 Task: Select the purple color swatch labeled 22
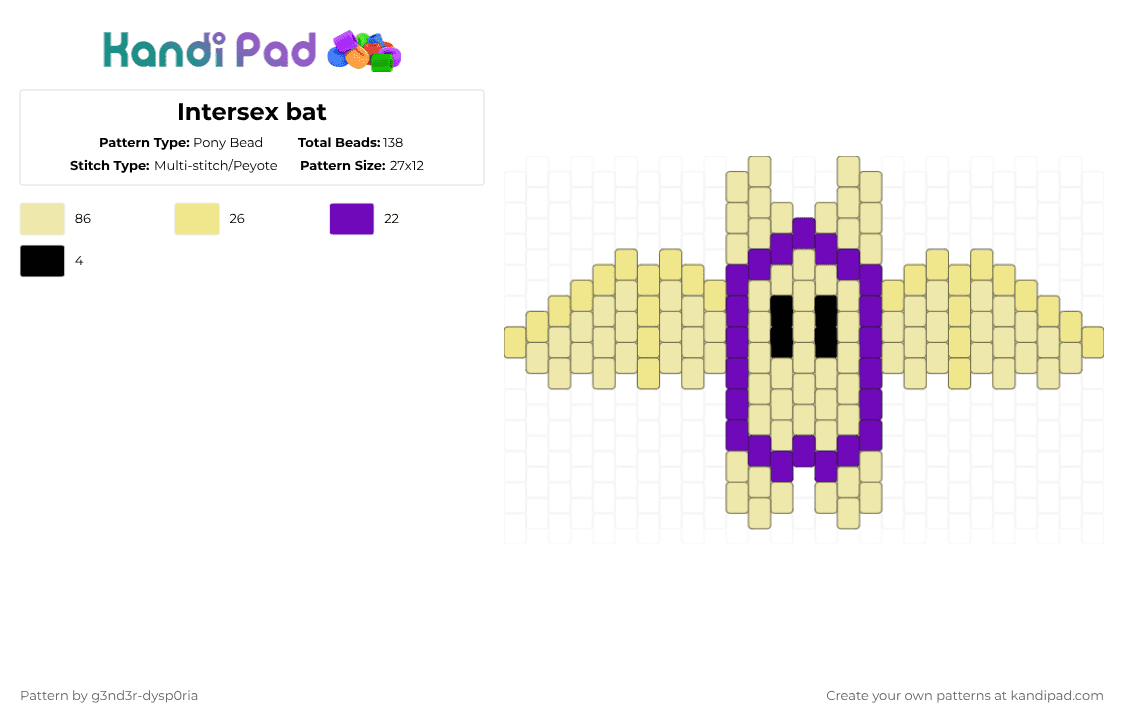[x=352, y=219]
